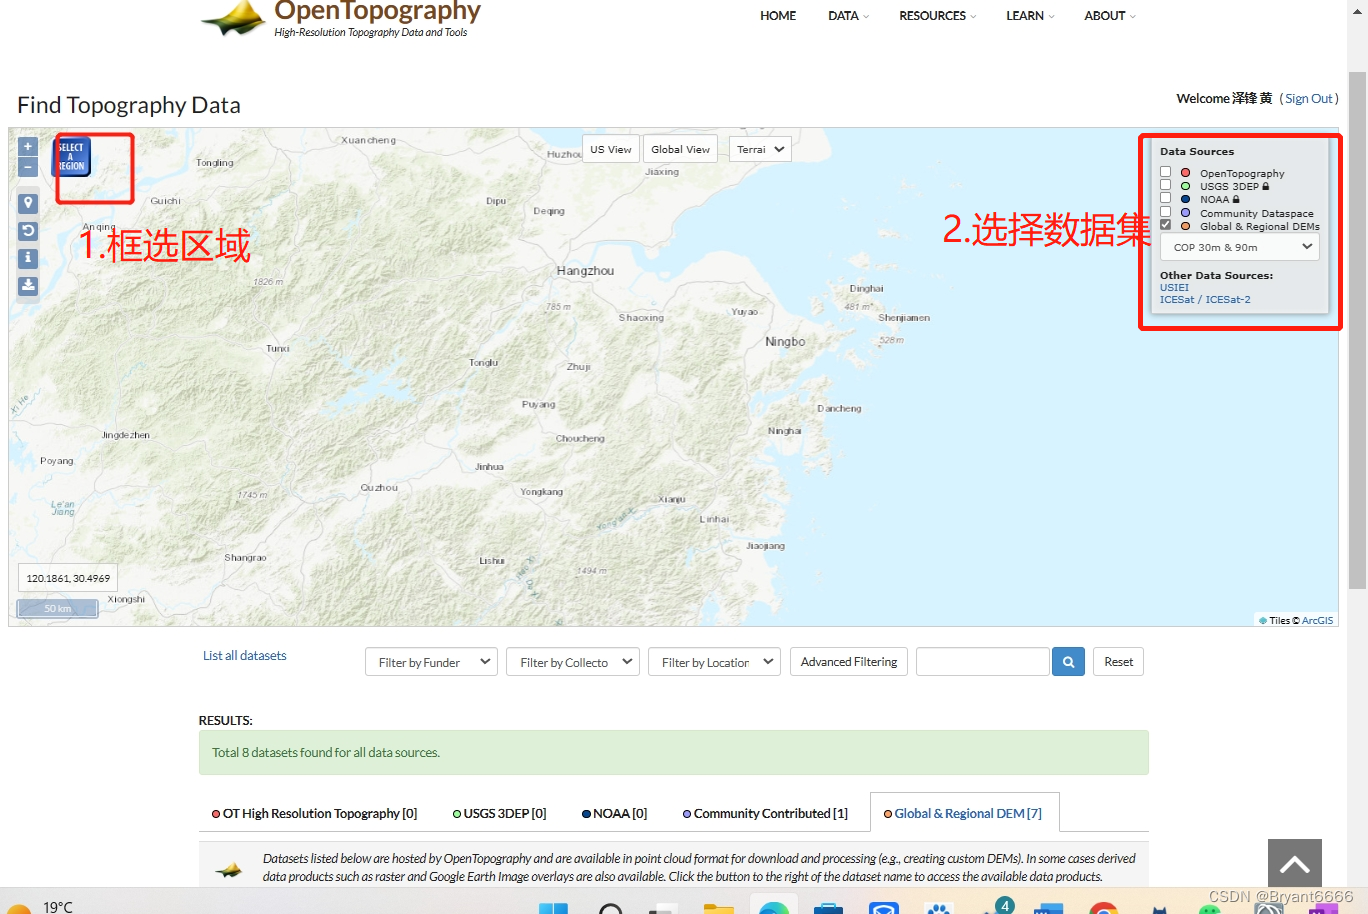1368x914 pixels.
Task: Expand DATA navigation menu
Action: (848, 16)
